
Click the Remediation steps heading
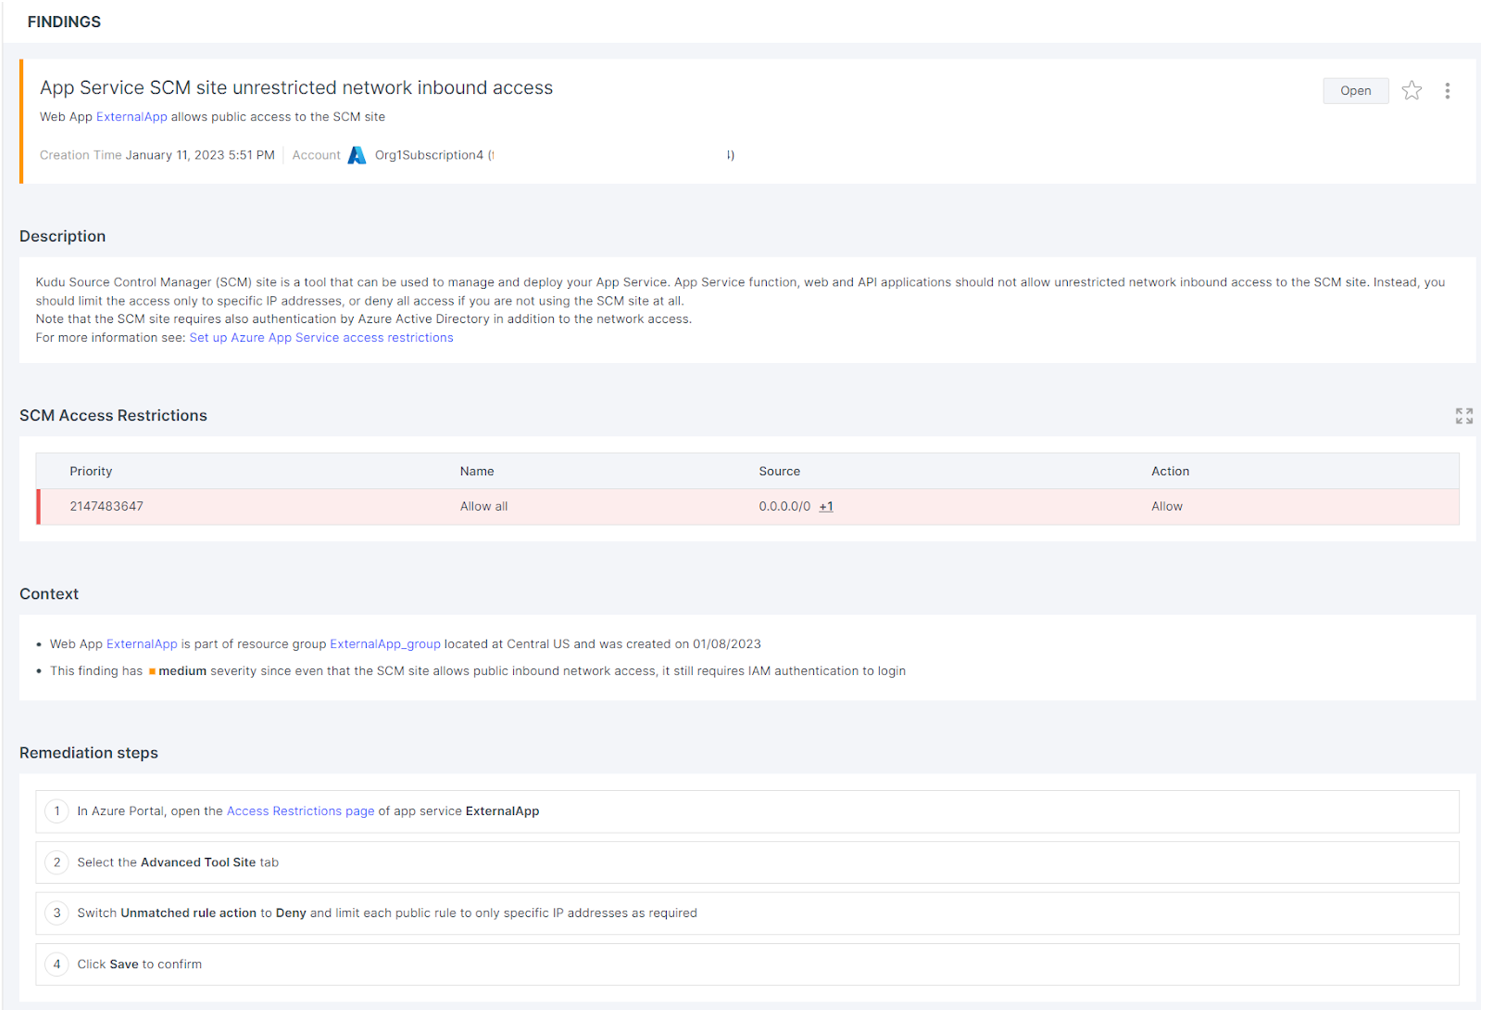89,753
